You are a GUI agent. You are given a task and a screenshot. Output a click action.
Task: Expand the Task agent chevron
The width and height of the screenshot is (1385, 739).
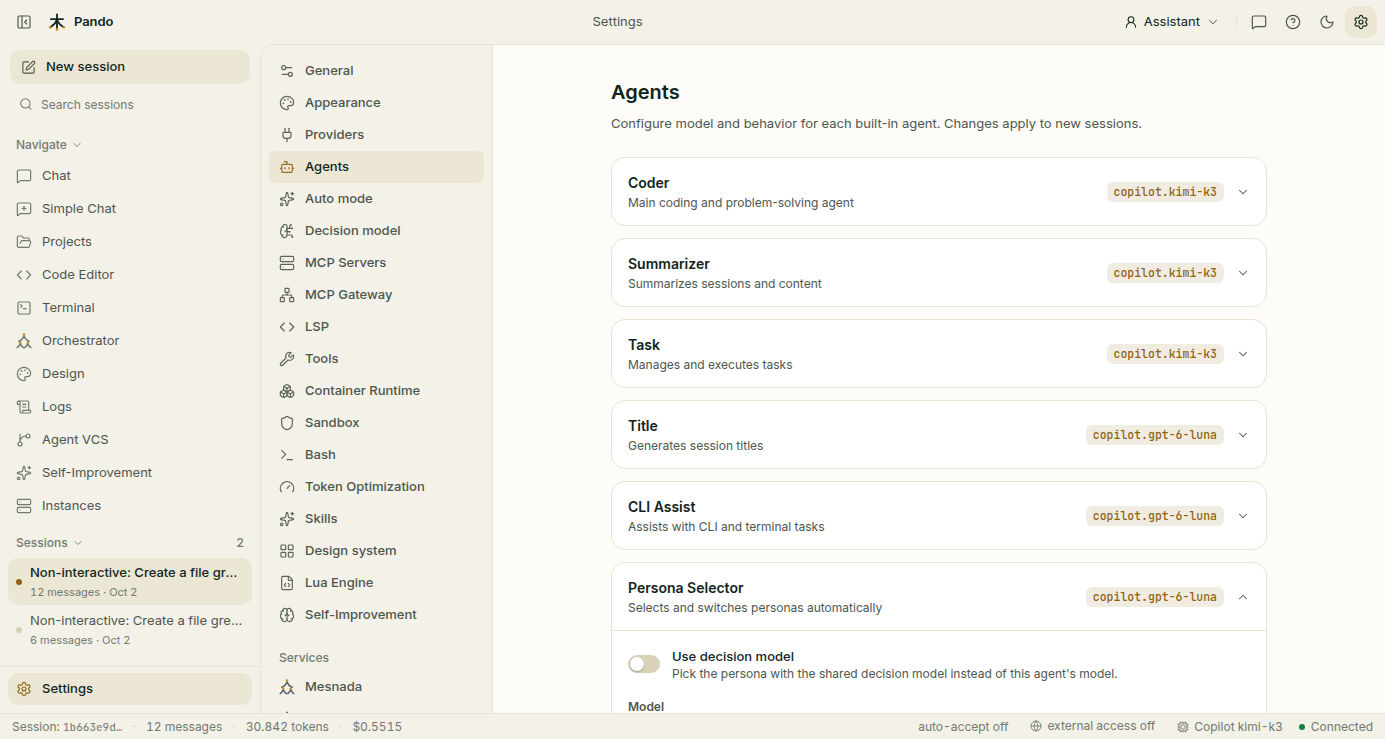coord(1243,354)
